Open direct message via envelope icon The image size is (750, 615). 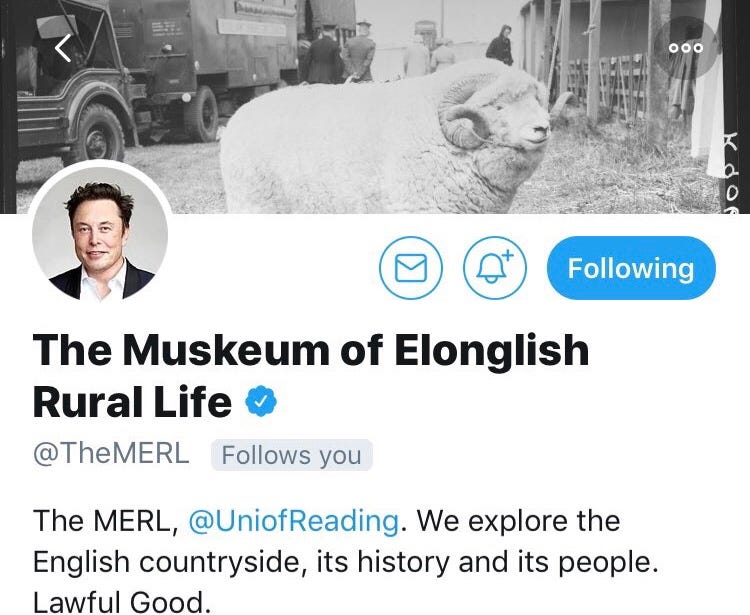tap(411, 268)
